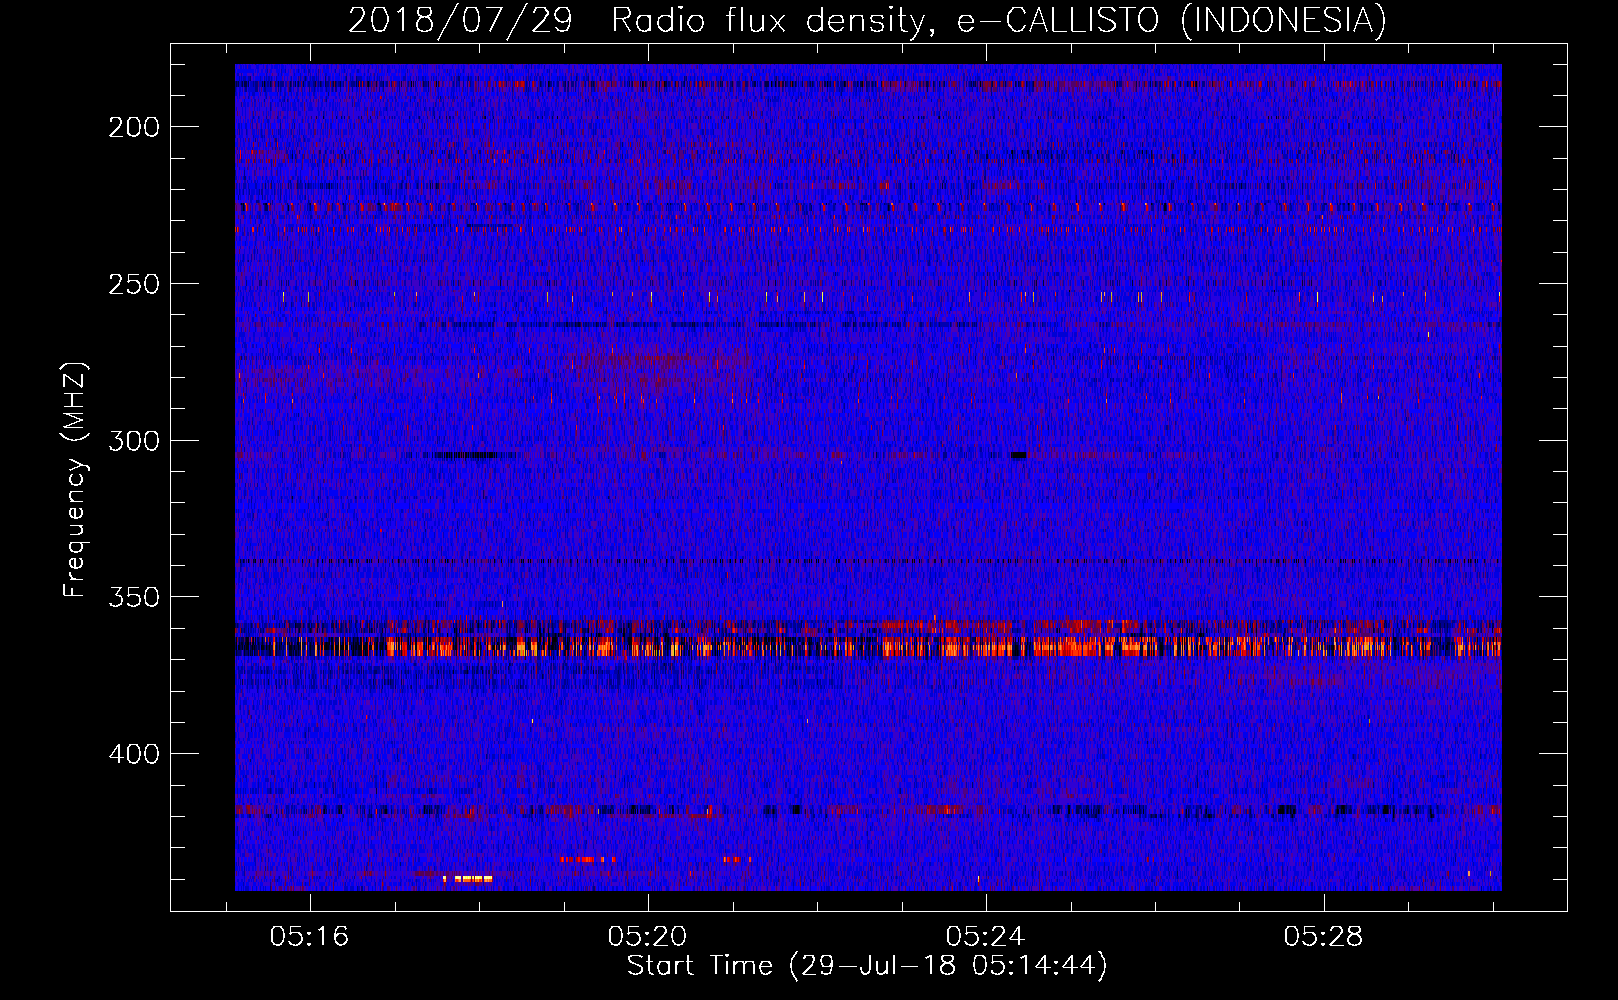
Task: Click the 250 frequency tick label
Action: pyautogui.click(x=133, y=284)
